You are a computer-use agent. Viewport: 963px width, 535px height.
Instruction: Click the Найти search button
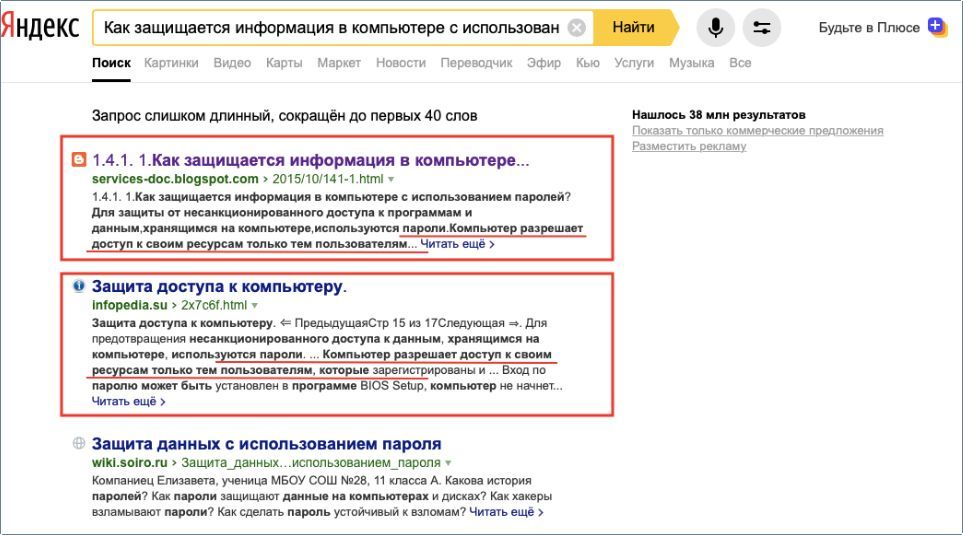pyautogui.click(x=636, y=27)
